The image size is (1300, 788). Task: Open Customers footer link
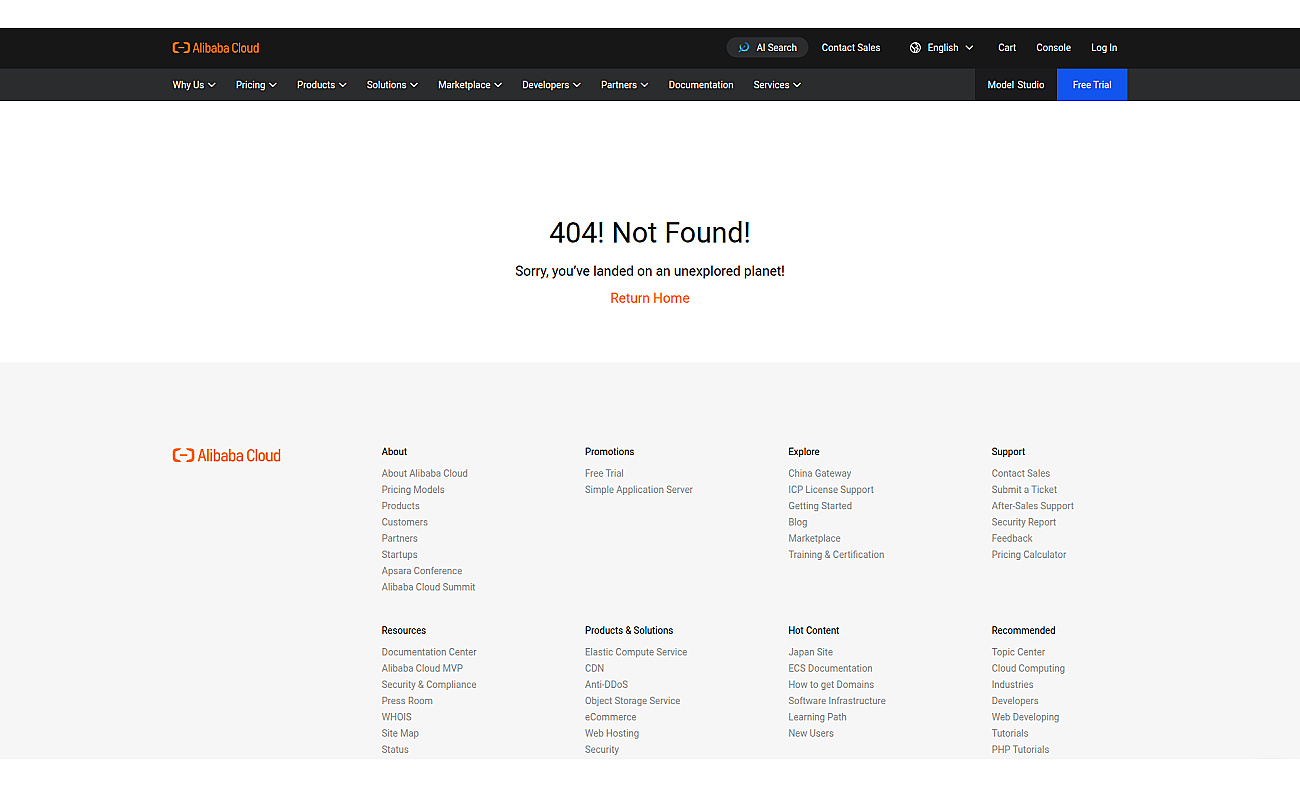point(405,522)
